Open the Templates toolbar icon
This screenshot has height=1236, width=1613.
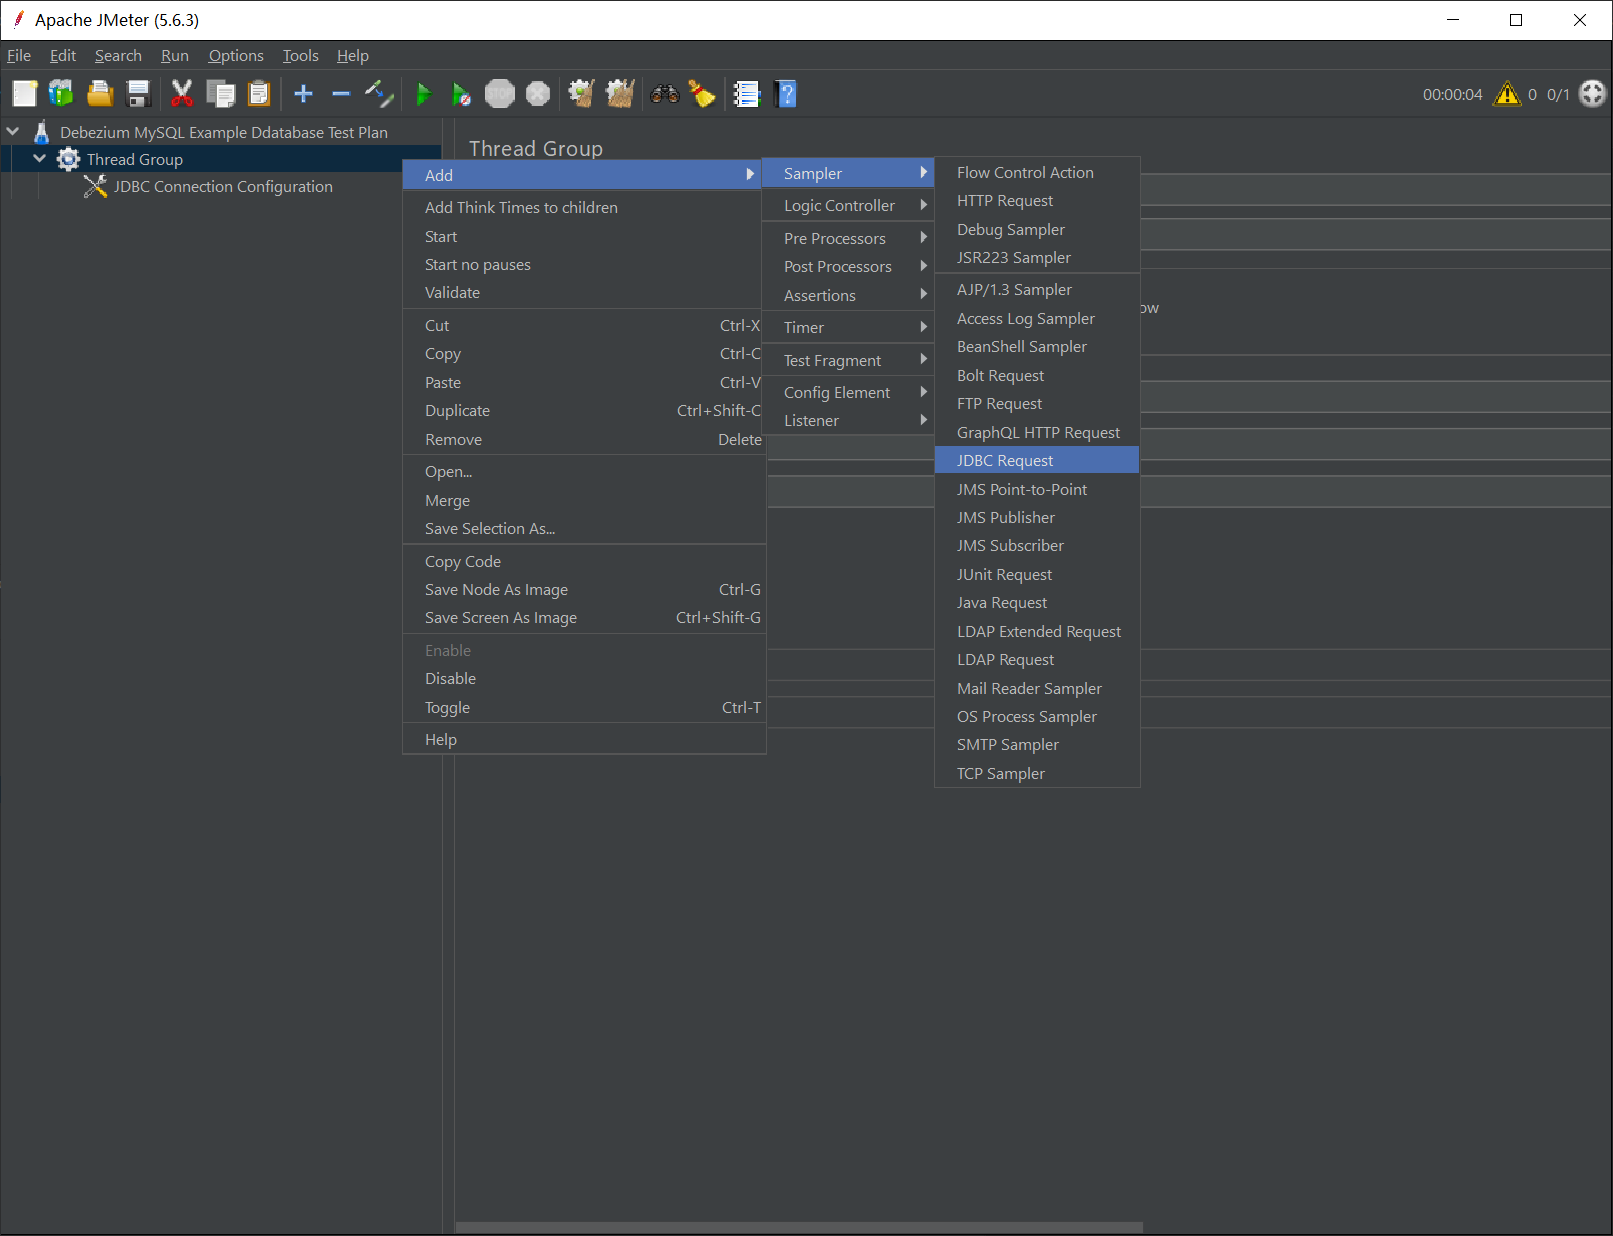tap(61, 94)
